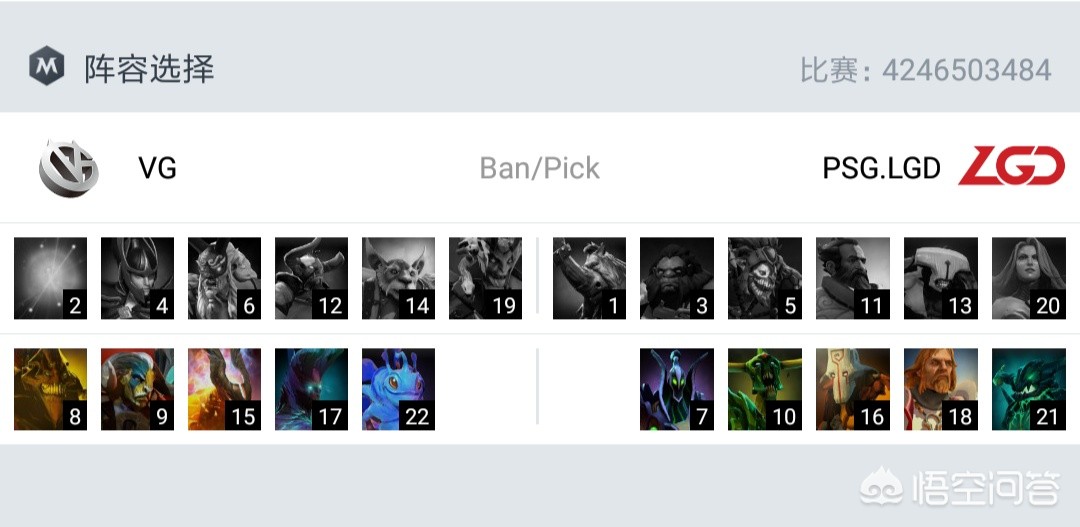The width and height of the screenshot is (1080, 527).
Task: Click the Ban/Pick label
Action: 540,168
